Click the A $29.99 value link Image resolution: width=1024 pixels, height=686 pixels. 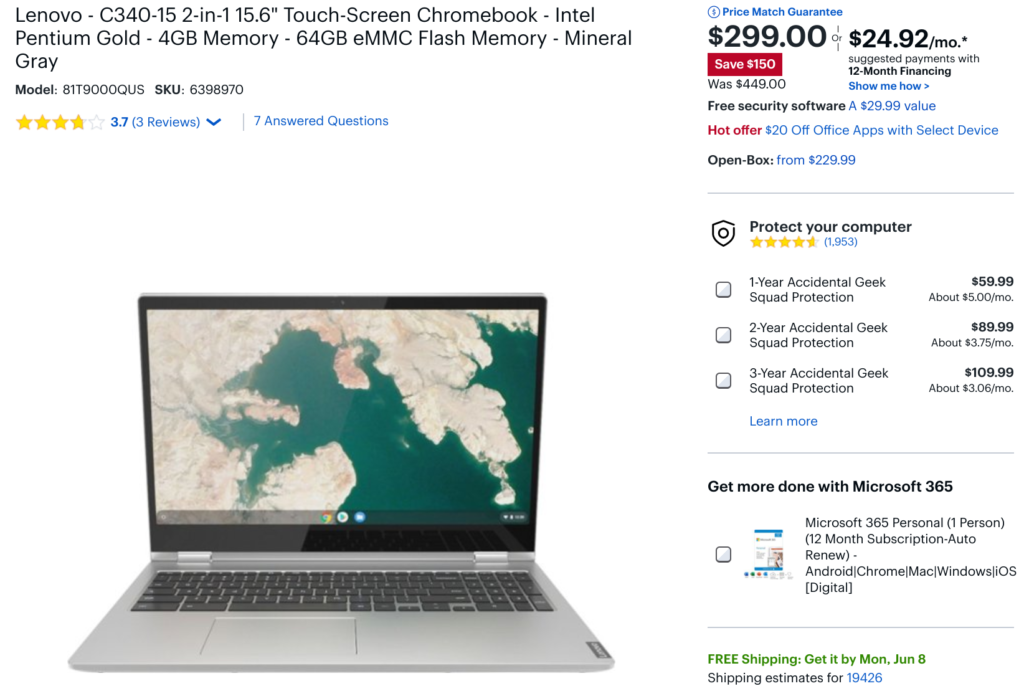(x=892, y=106)
